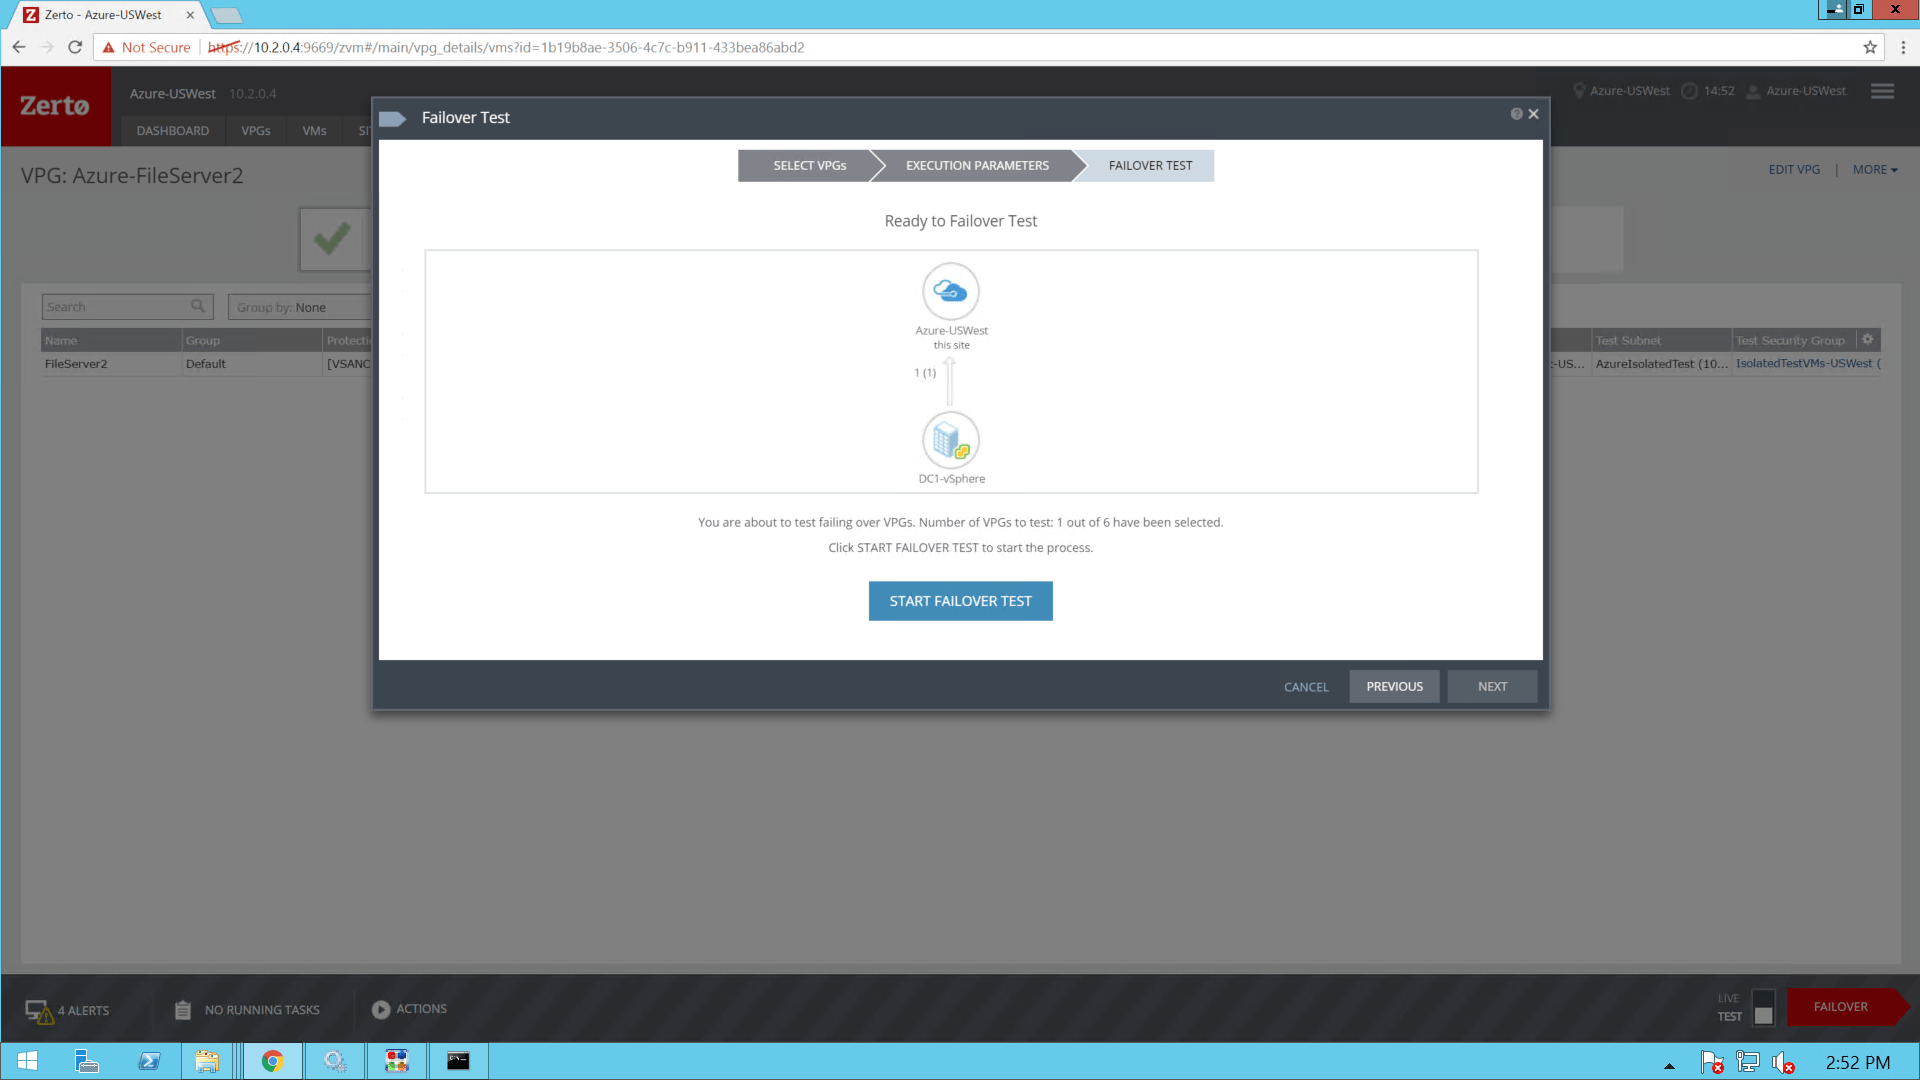Expand the MORE menu on VPG page
The image size is (1920, 1080).
[1875, 169]
